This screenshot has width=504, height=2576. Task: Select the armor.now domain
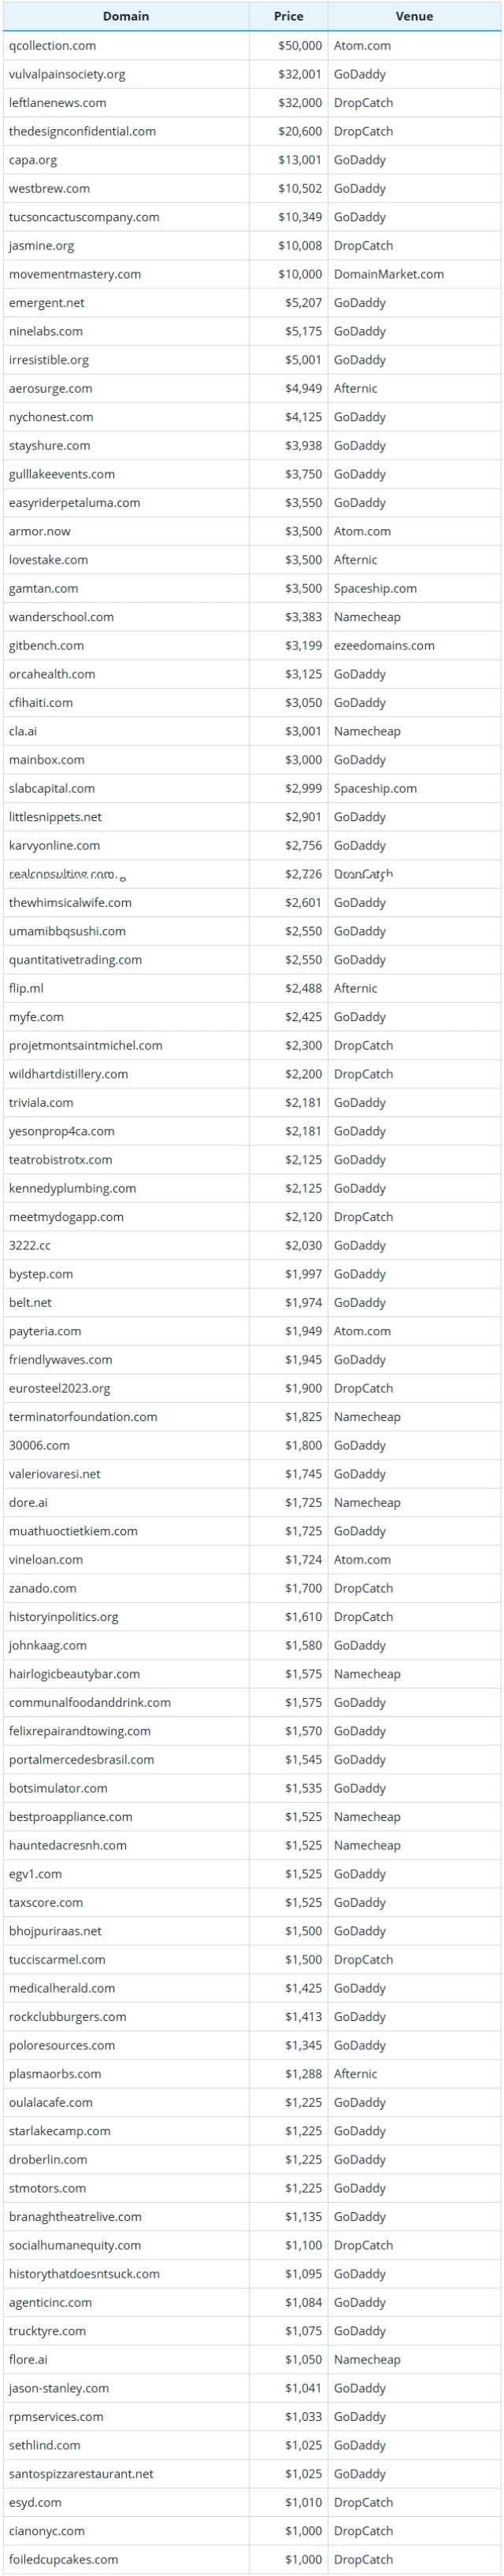(x=39, y=531)
